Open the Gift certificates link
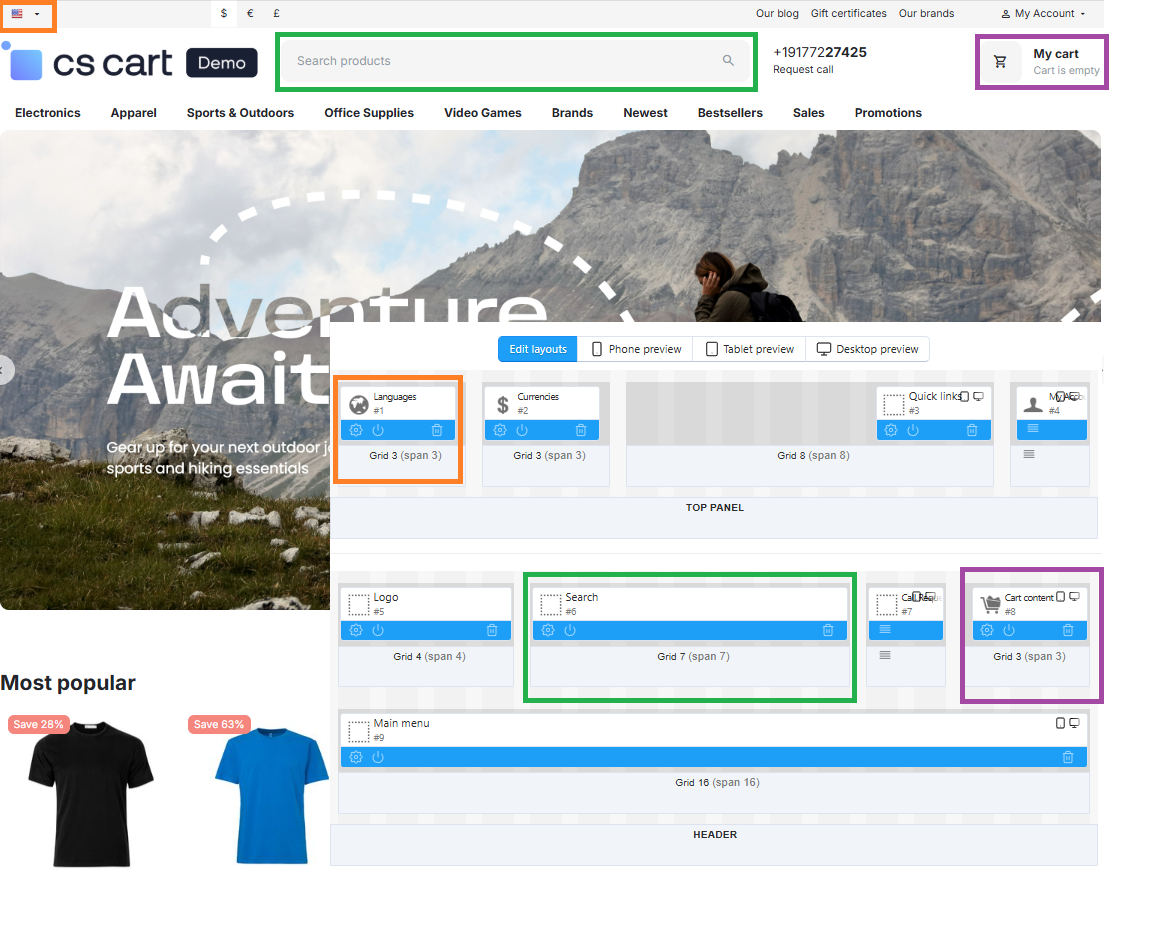This screenshot has height=945, width=1158. [x=849, y=13]
